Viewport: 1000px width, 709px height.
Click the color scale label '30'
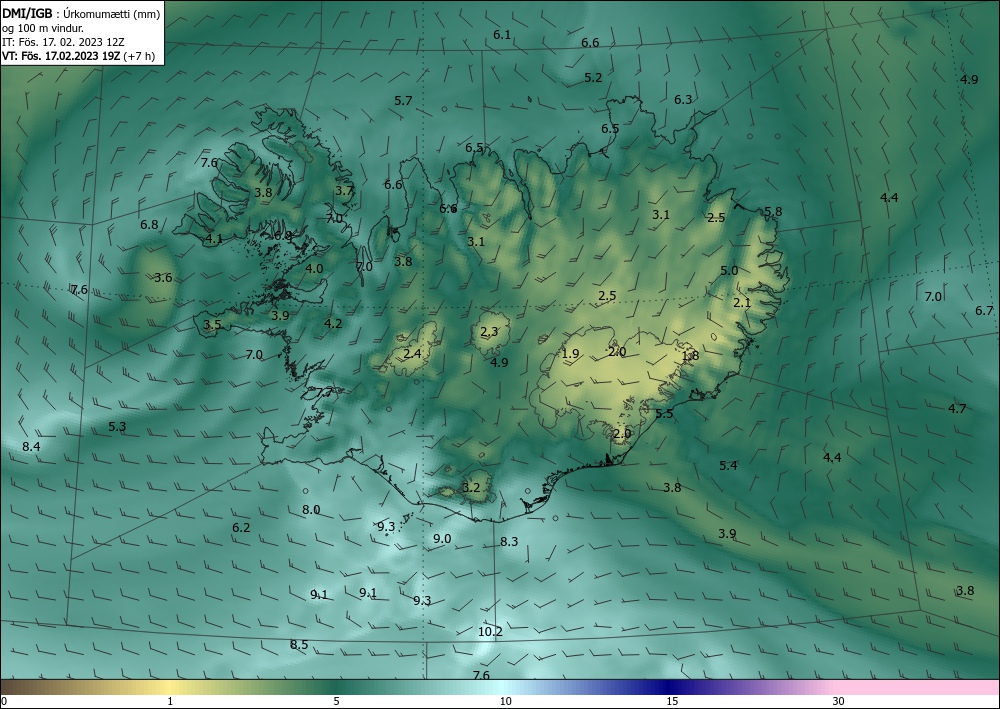[838, 701]
